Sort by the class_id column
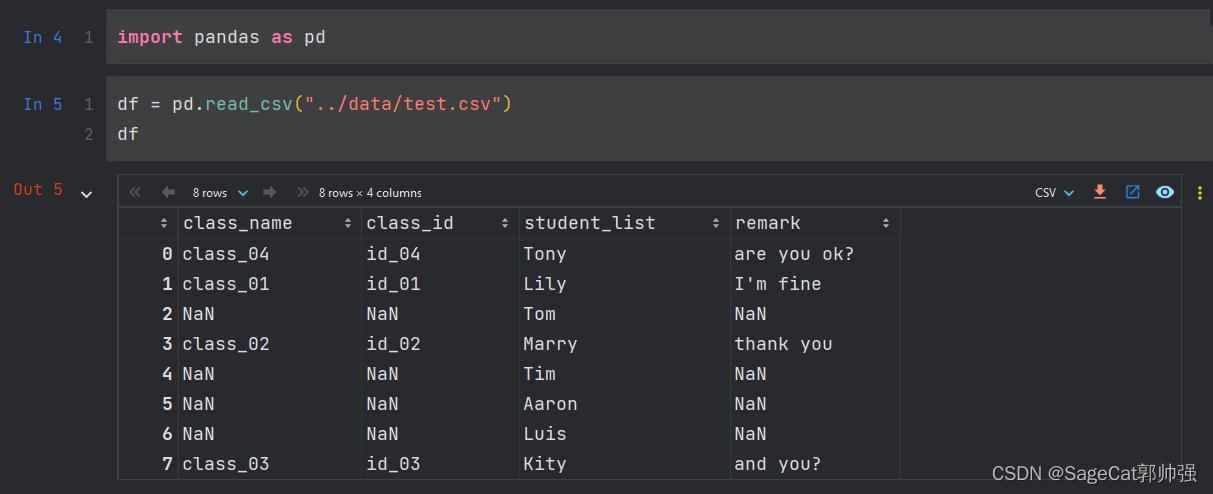The height and width of the screenshot is (494, 1213). tap(505, 223)
